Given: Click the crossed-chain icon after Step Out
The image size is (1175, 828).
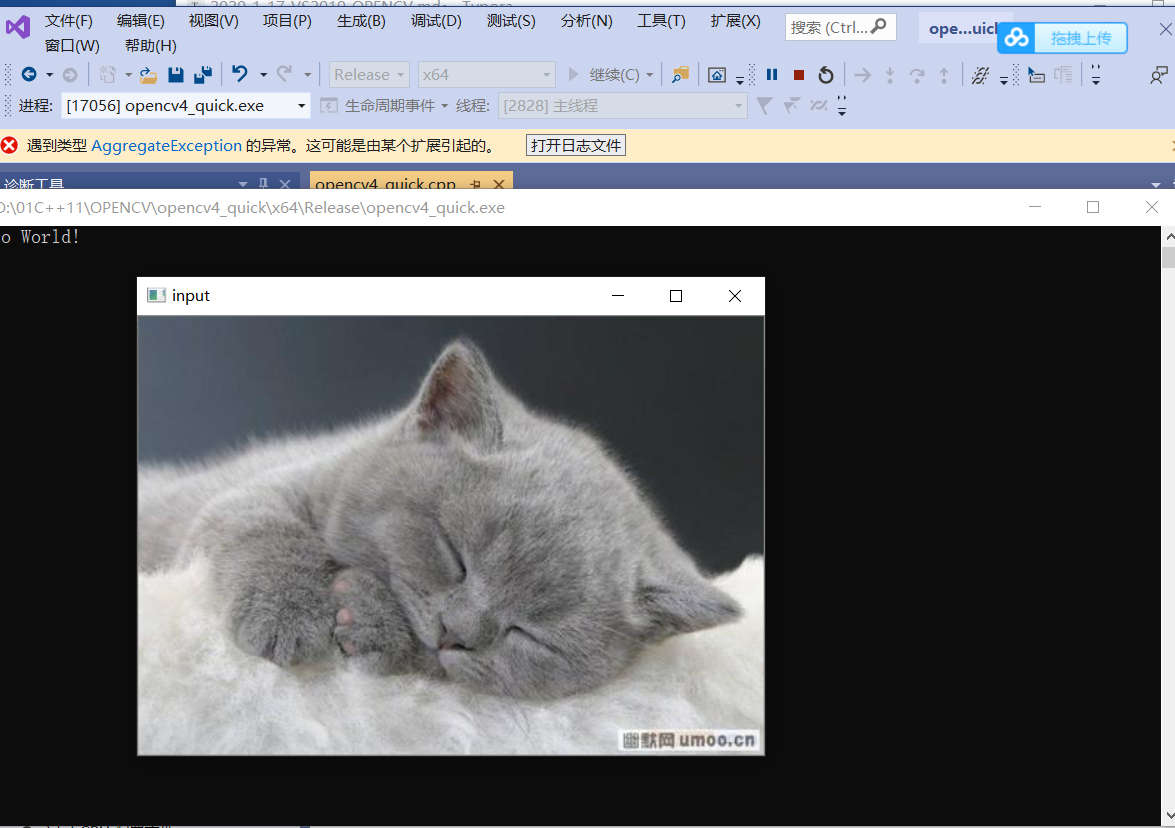Looking at the screenshot, I should (980, 74).
